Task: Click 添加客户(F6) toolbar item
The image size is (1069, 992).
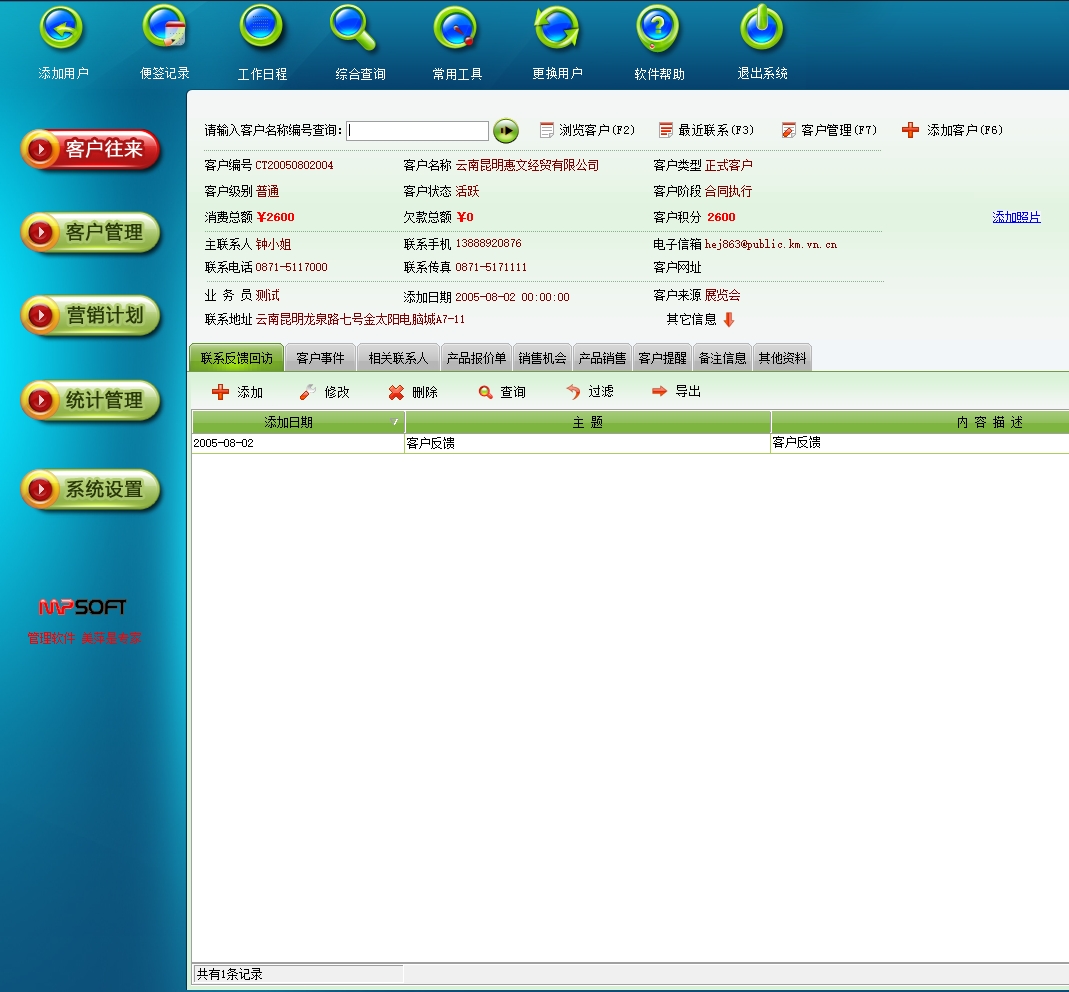Action: point(953,130)
